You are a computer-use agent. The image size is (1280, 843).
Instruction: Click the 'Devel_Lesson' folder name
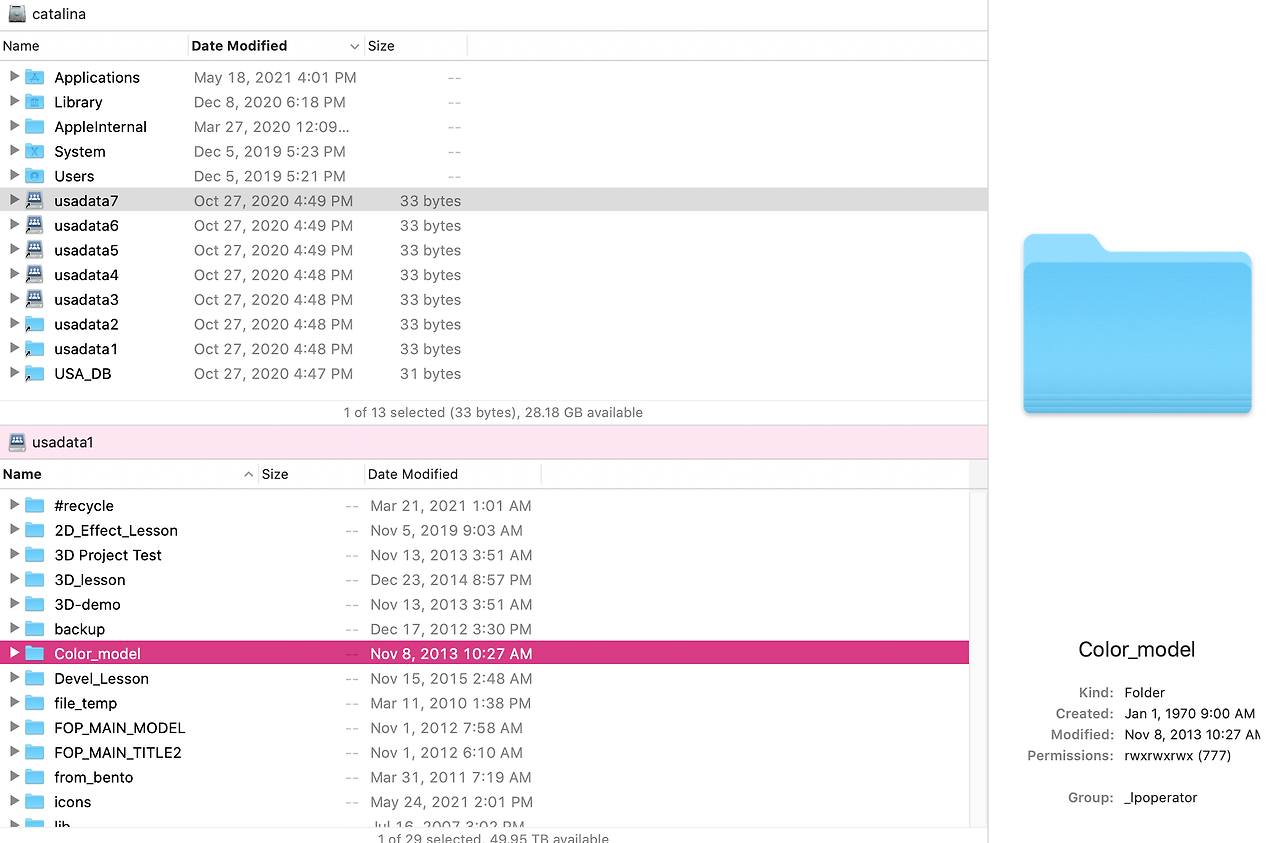[x=101, y=678]
